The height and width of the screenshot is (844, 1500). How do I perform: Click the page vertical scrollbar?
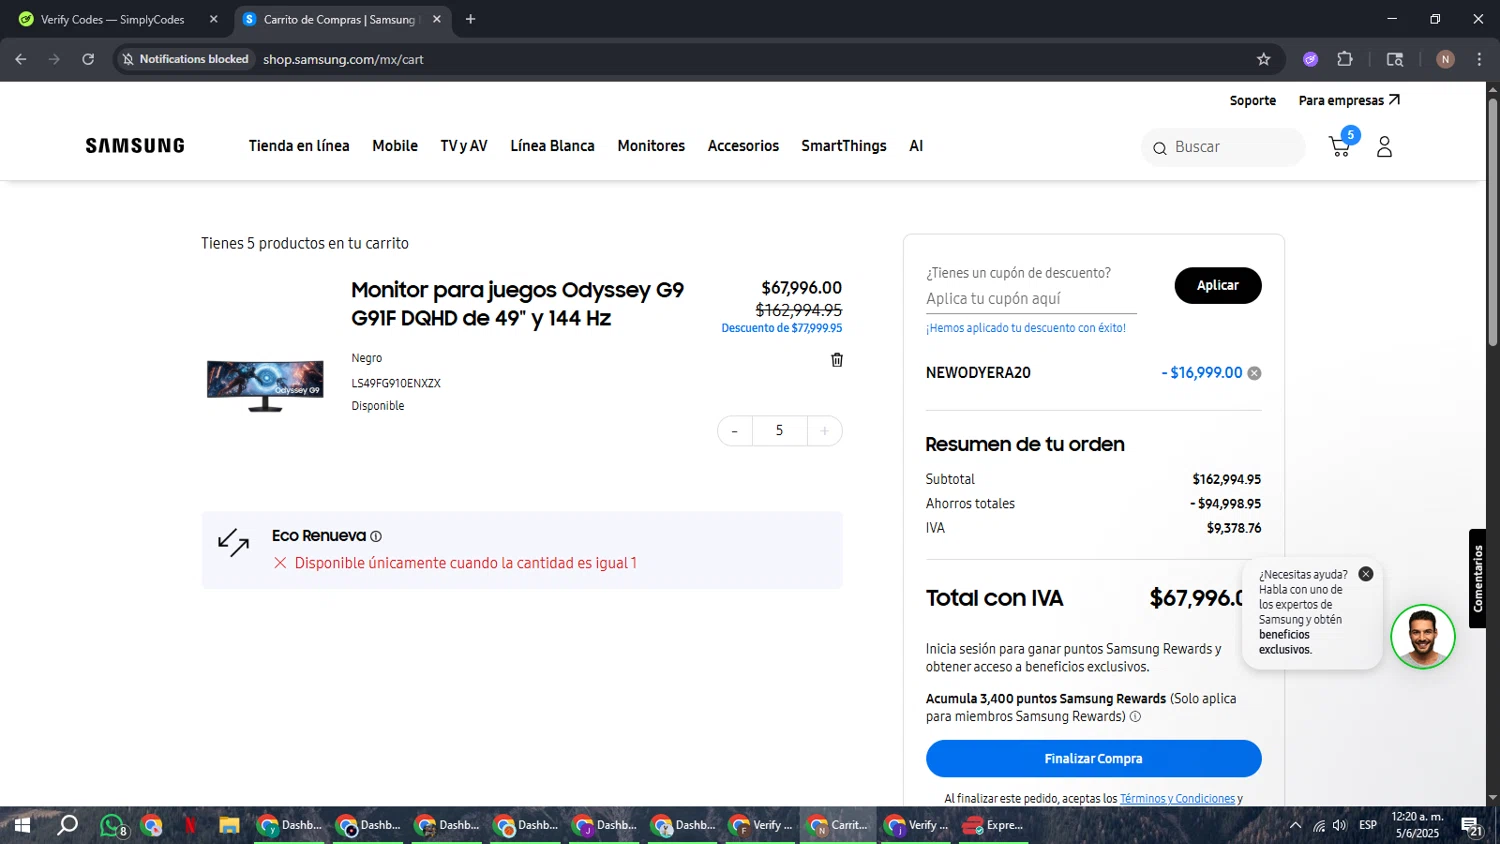[x=1492, y=220]
